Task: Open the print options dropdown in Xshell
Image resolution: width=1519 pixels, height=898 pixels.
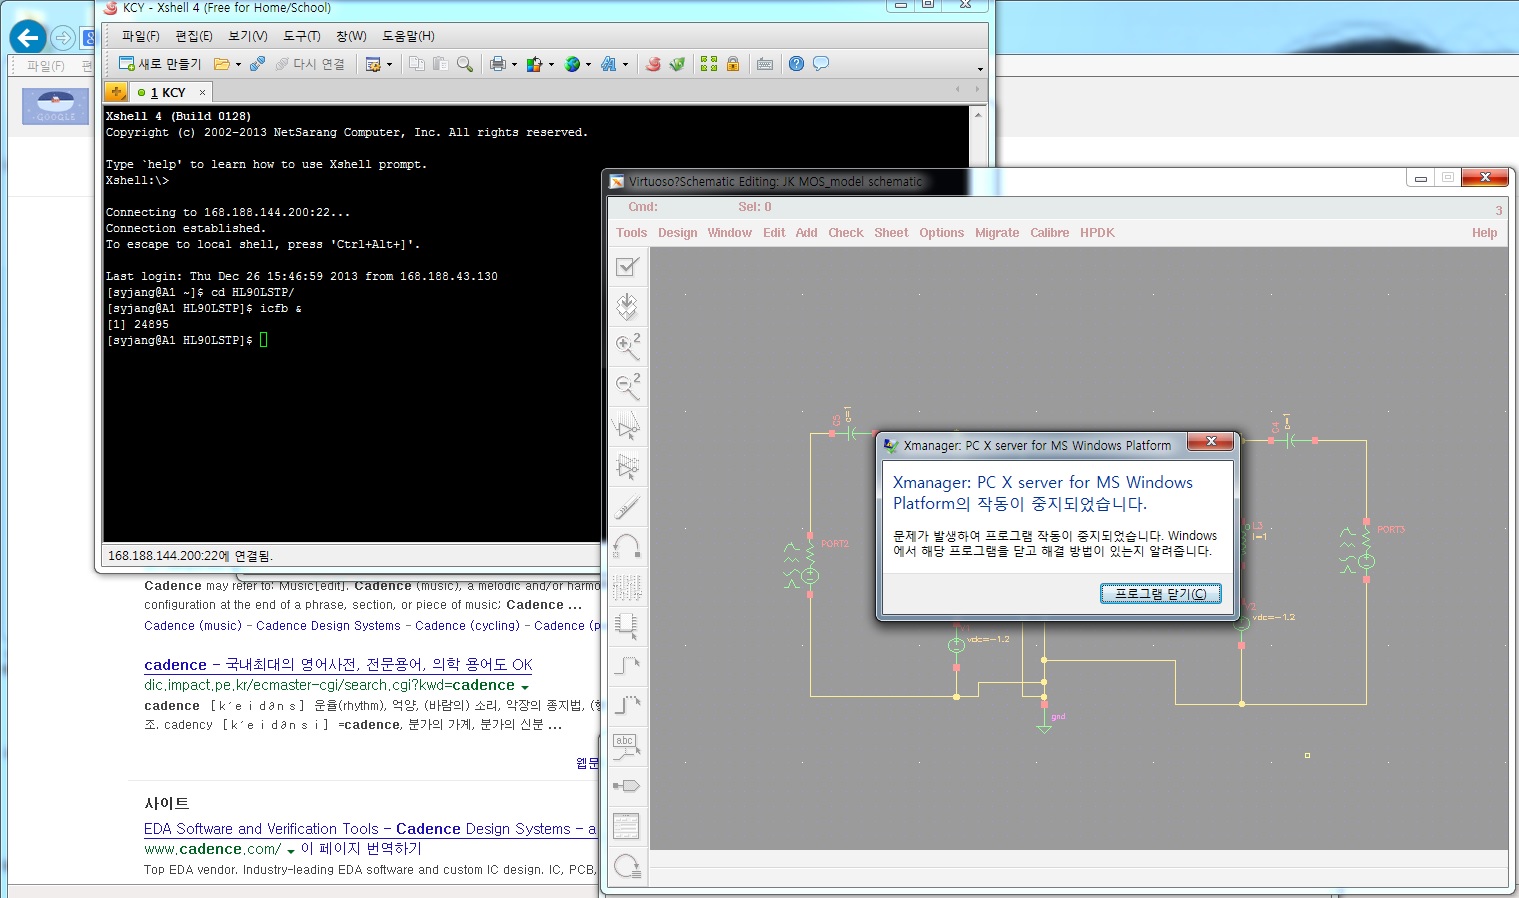Action: (516, 64)
